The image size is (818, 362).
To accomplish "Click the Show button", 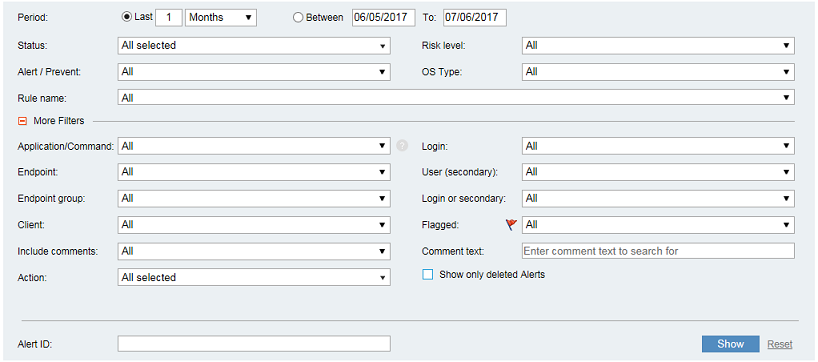I will coord(730,344).
